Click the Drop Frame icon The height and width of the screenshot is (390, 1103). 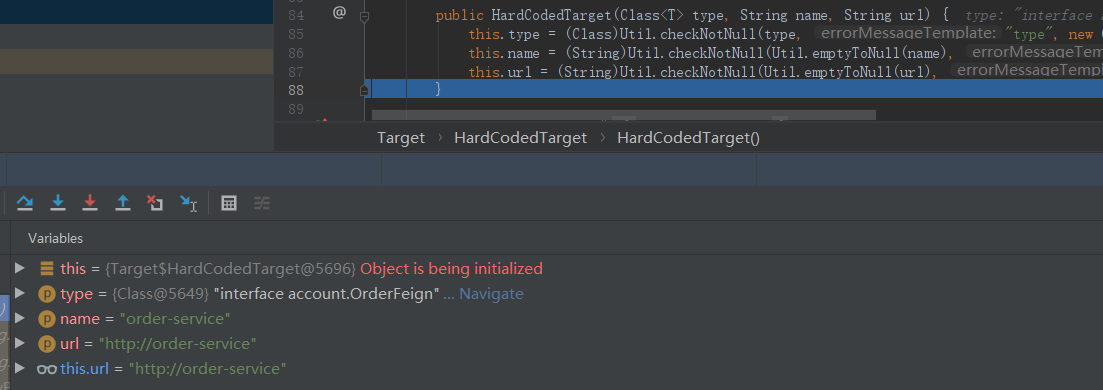click(155, 203)
